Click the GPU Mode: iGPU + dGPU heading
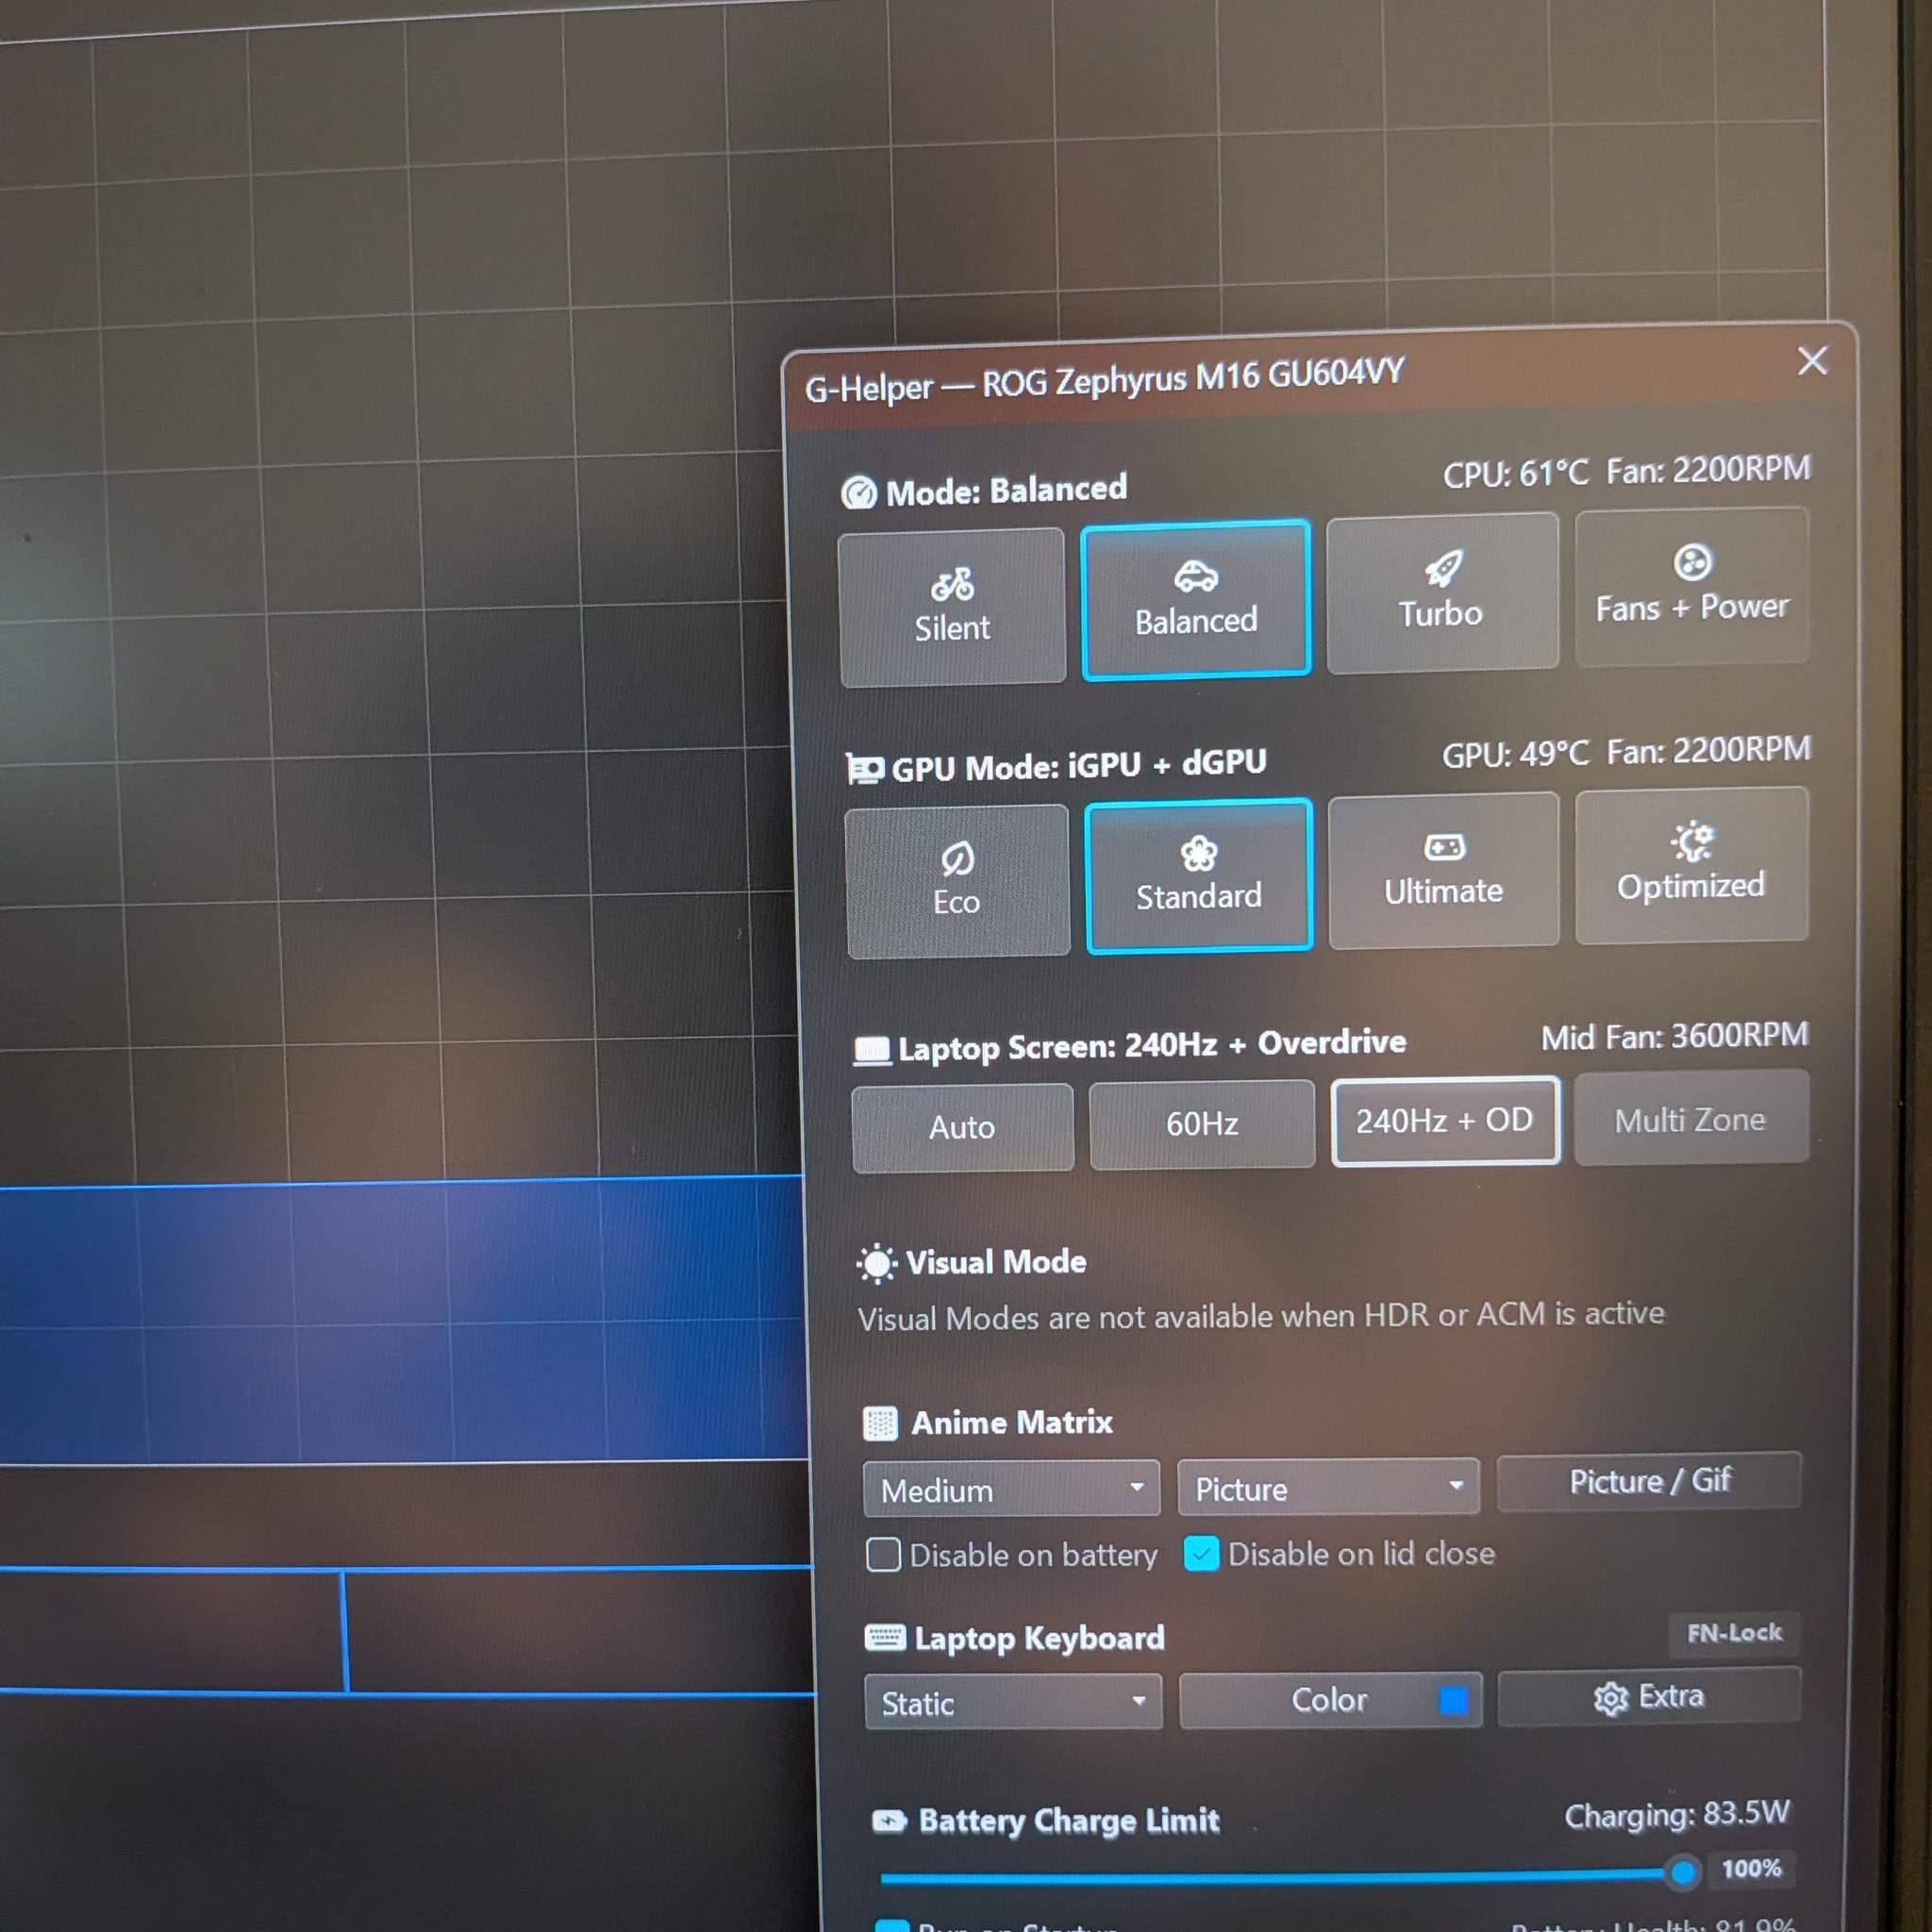 [x=1079, y=766]
